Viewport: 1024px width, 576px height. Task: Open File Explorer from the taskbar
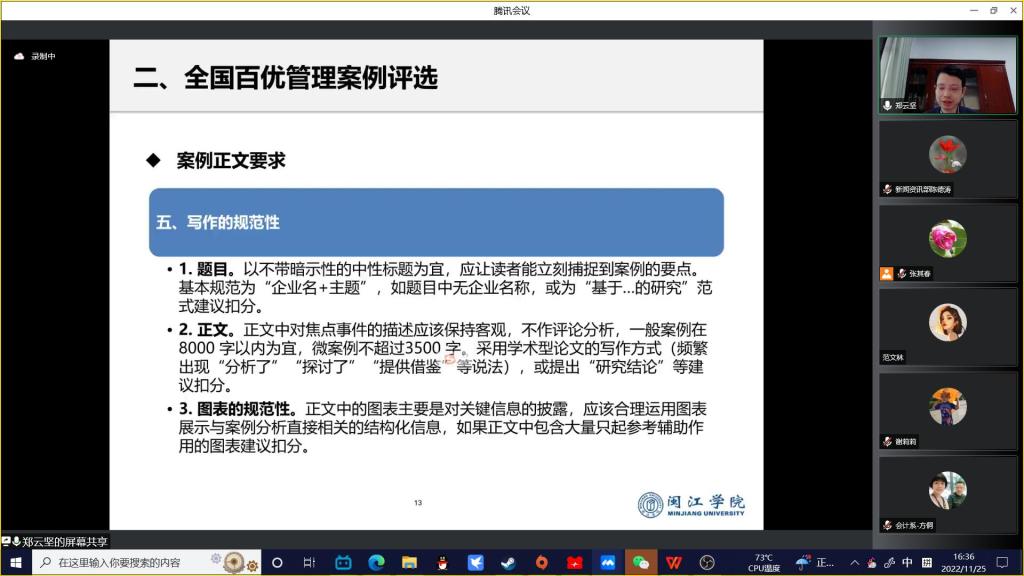(x=409, y=562)
